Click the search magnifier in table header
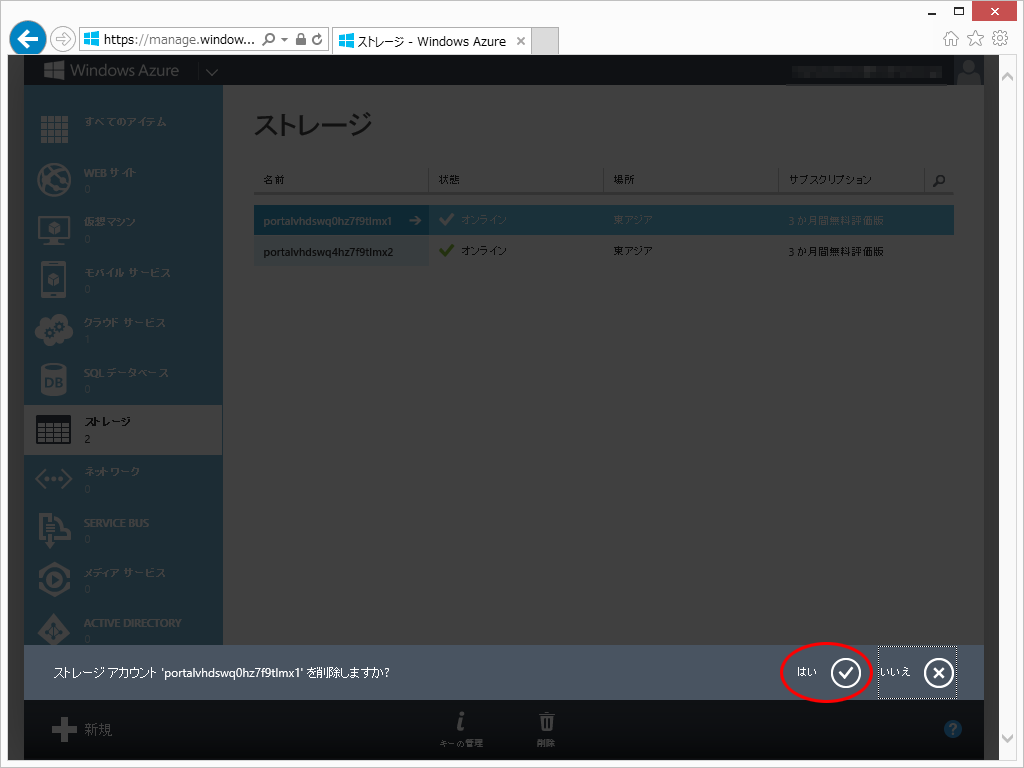 point(939,180)
